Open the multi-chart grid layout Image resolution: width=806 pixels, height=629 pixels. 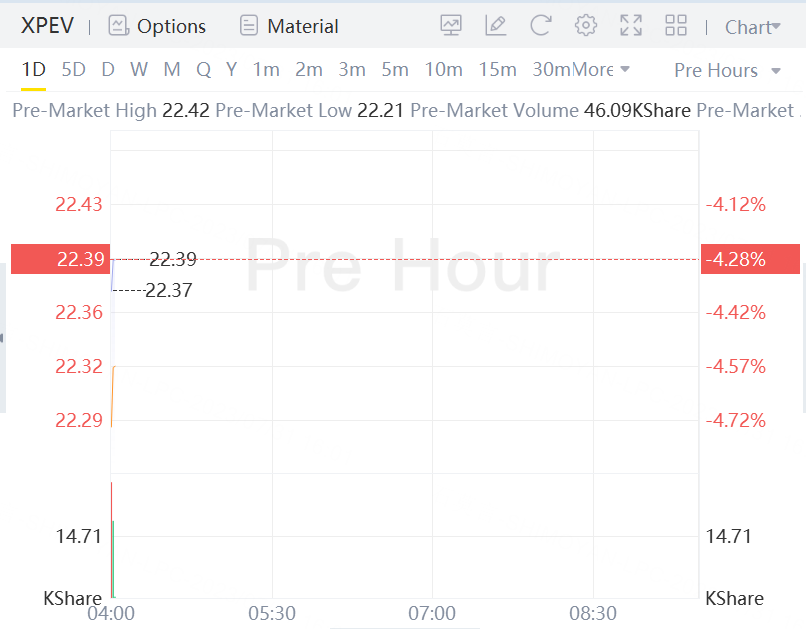click(676, 26)
